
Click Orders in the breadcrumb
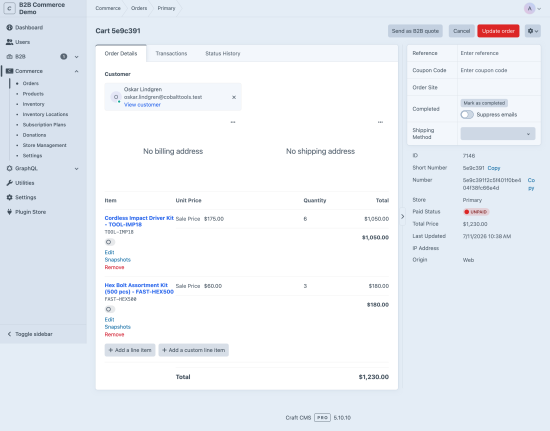(139, 8)
